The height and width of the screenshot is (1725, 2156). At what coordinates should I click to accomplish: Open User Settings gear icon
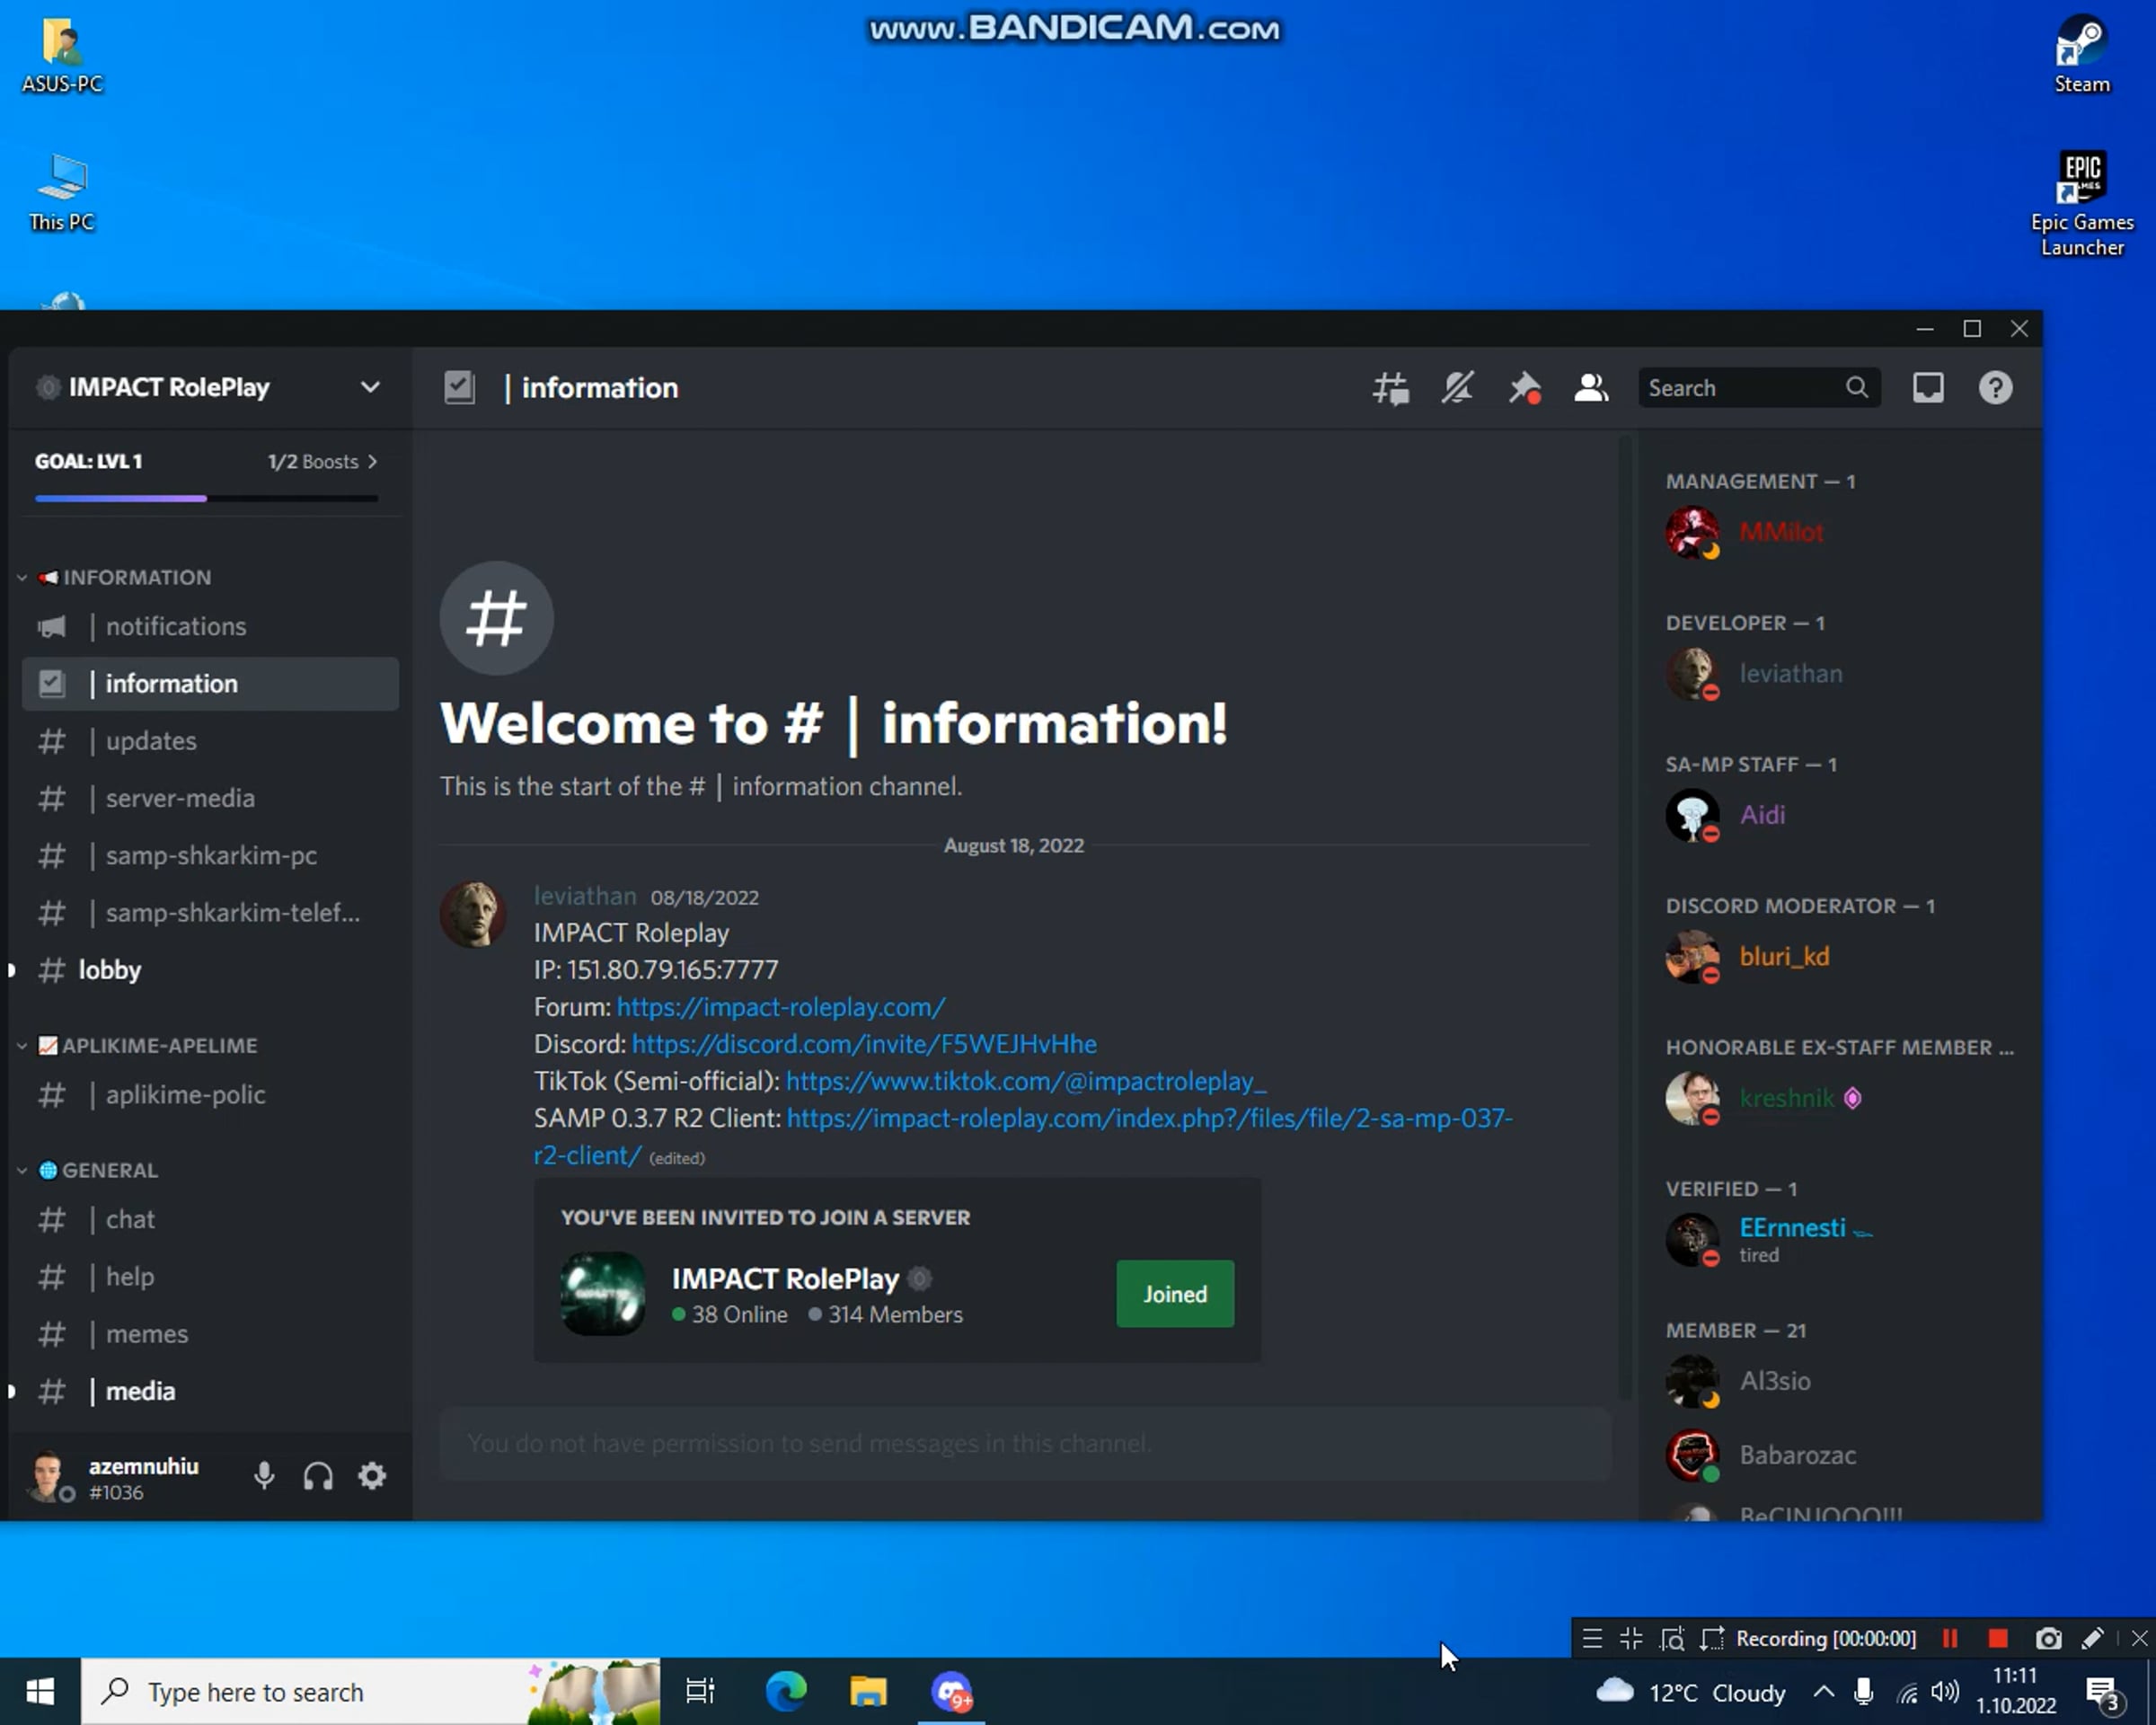click(x=372, y=1476)
